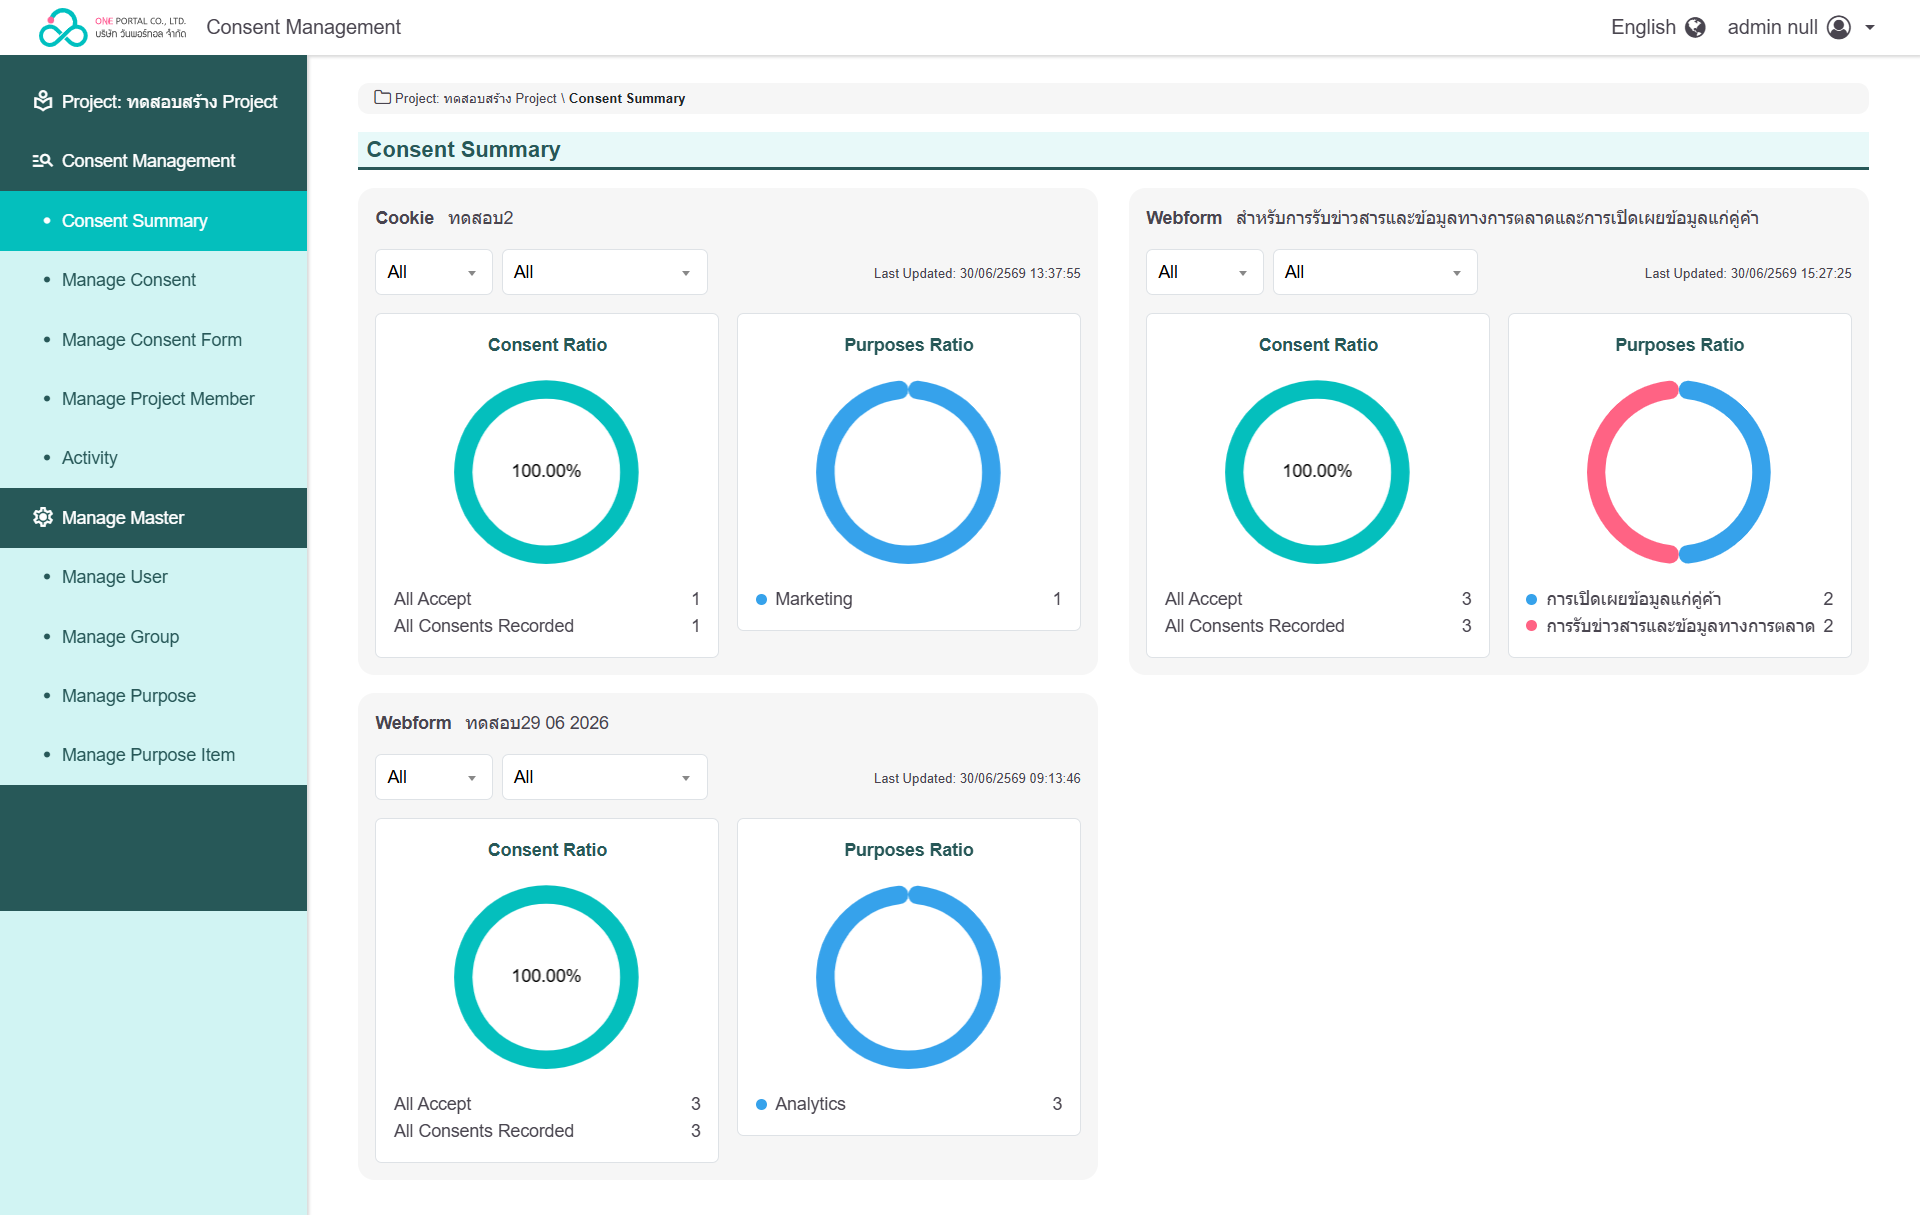
Task: Click Consent Management header title
Action: pyautogui.click(x=303, y=27)
